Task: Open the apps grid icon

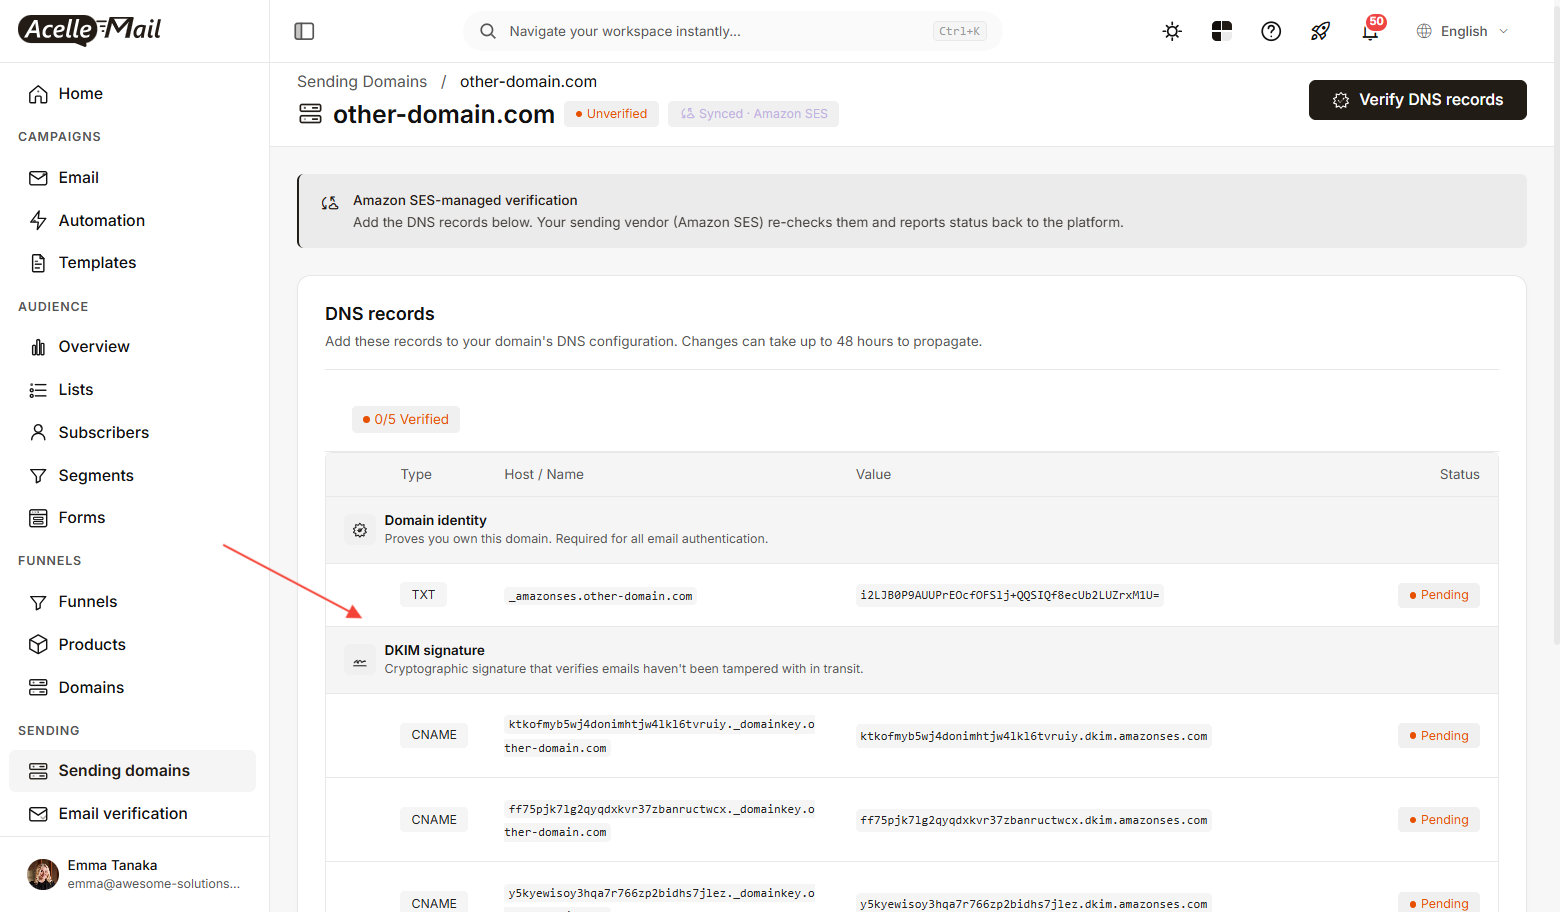Action: pos(1222,31)
